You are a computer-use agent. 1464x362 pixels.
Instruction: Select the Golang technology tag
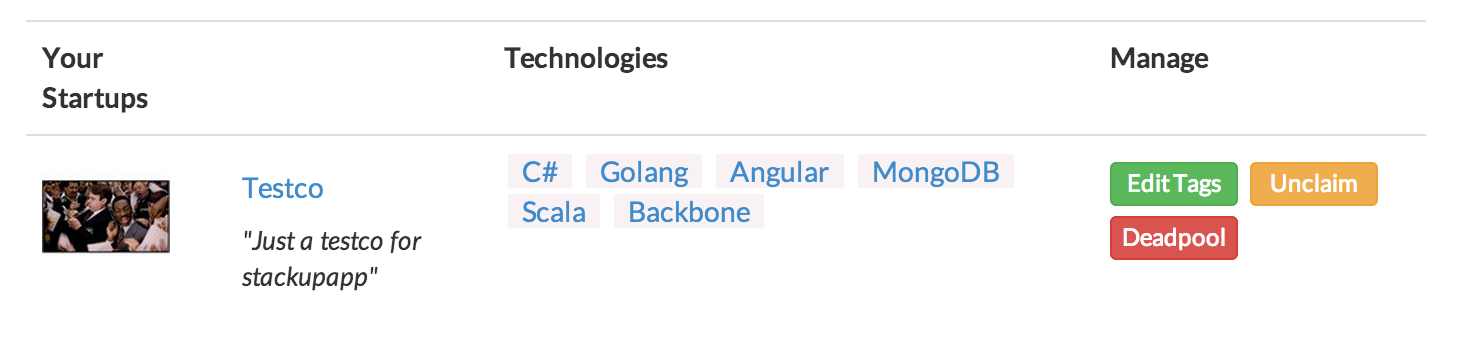point(644,172)
